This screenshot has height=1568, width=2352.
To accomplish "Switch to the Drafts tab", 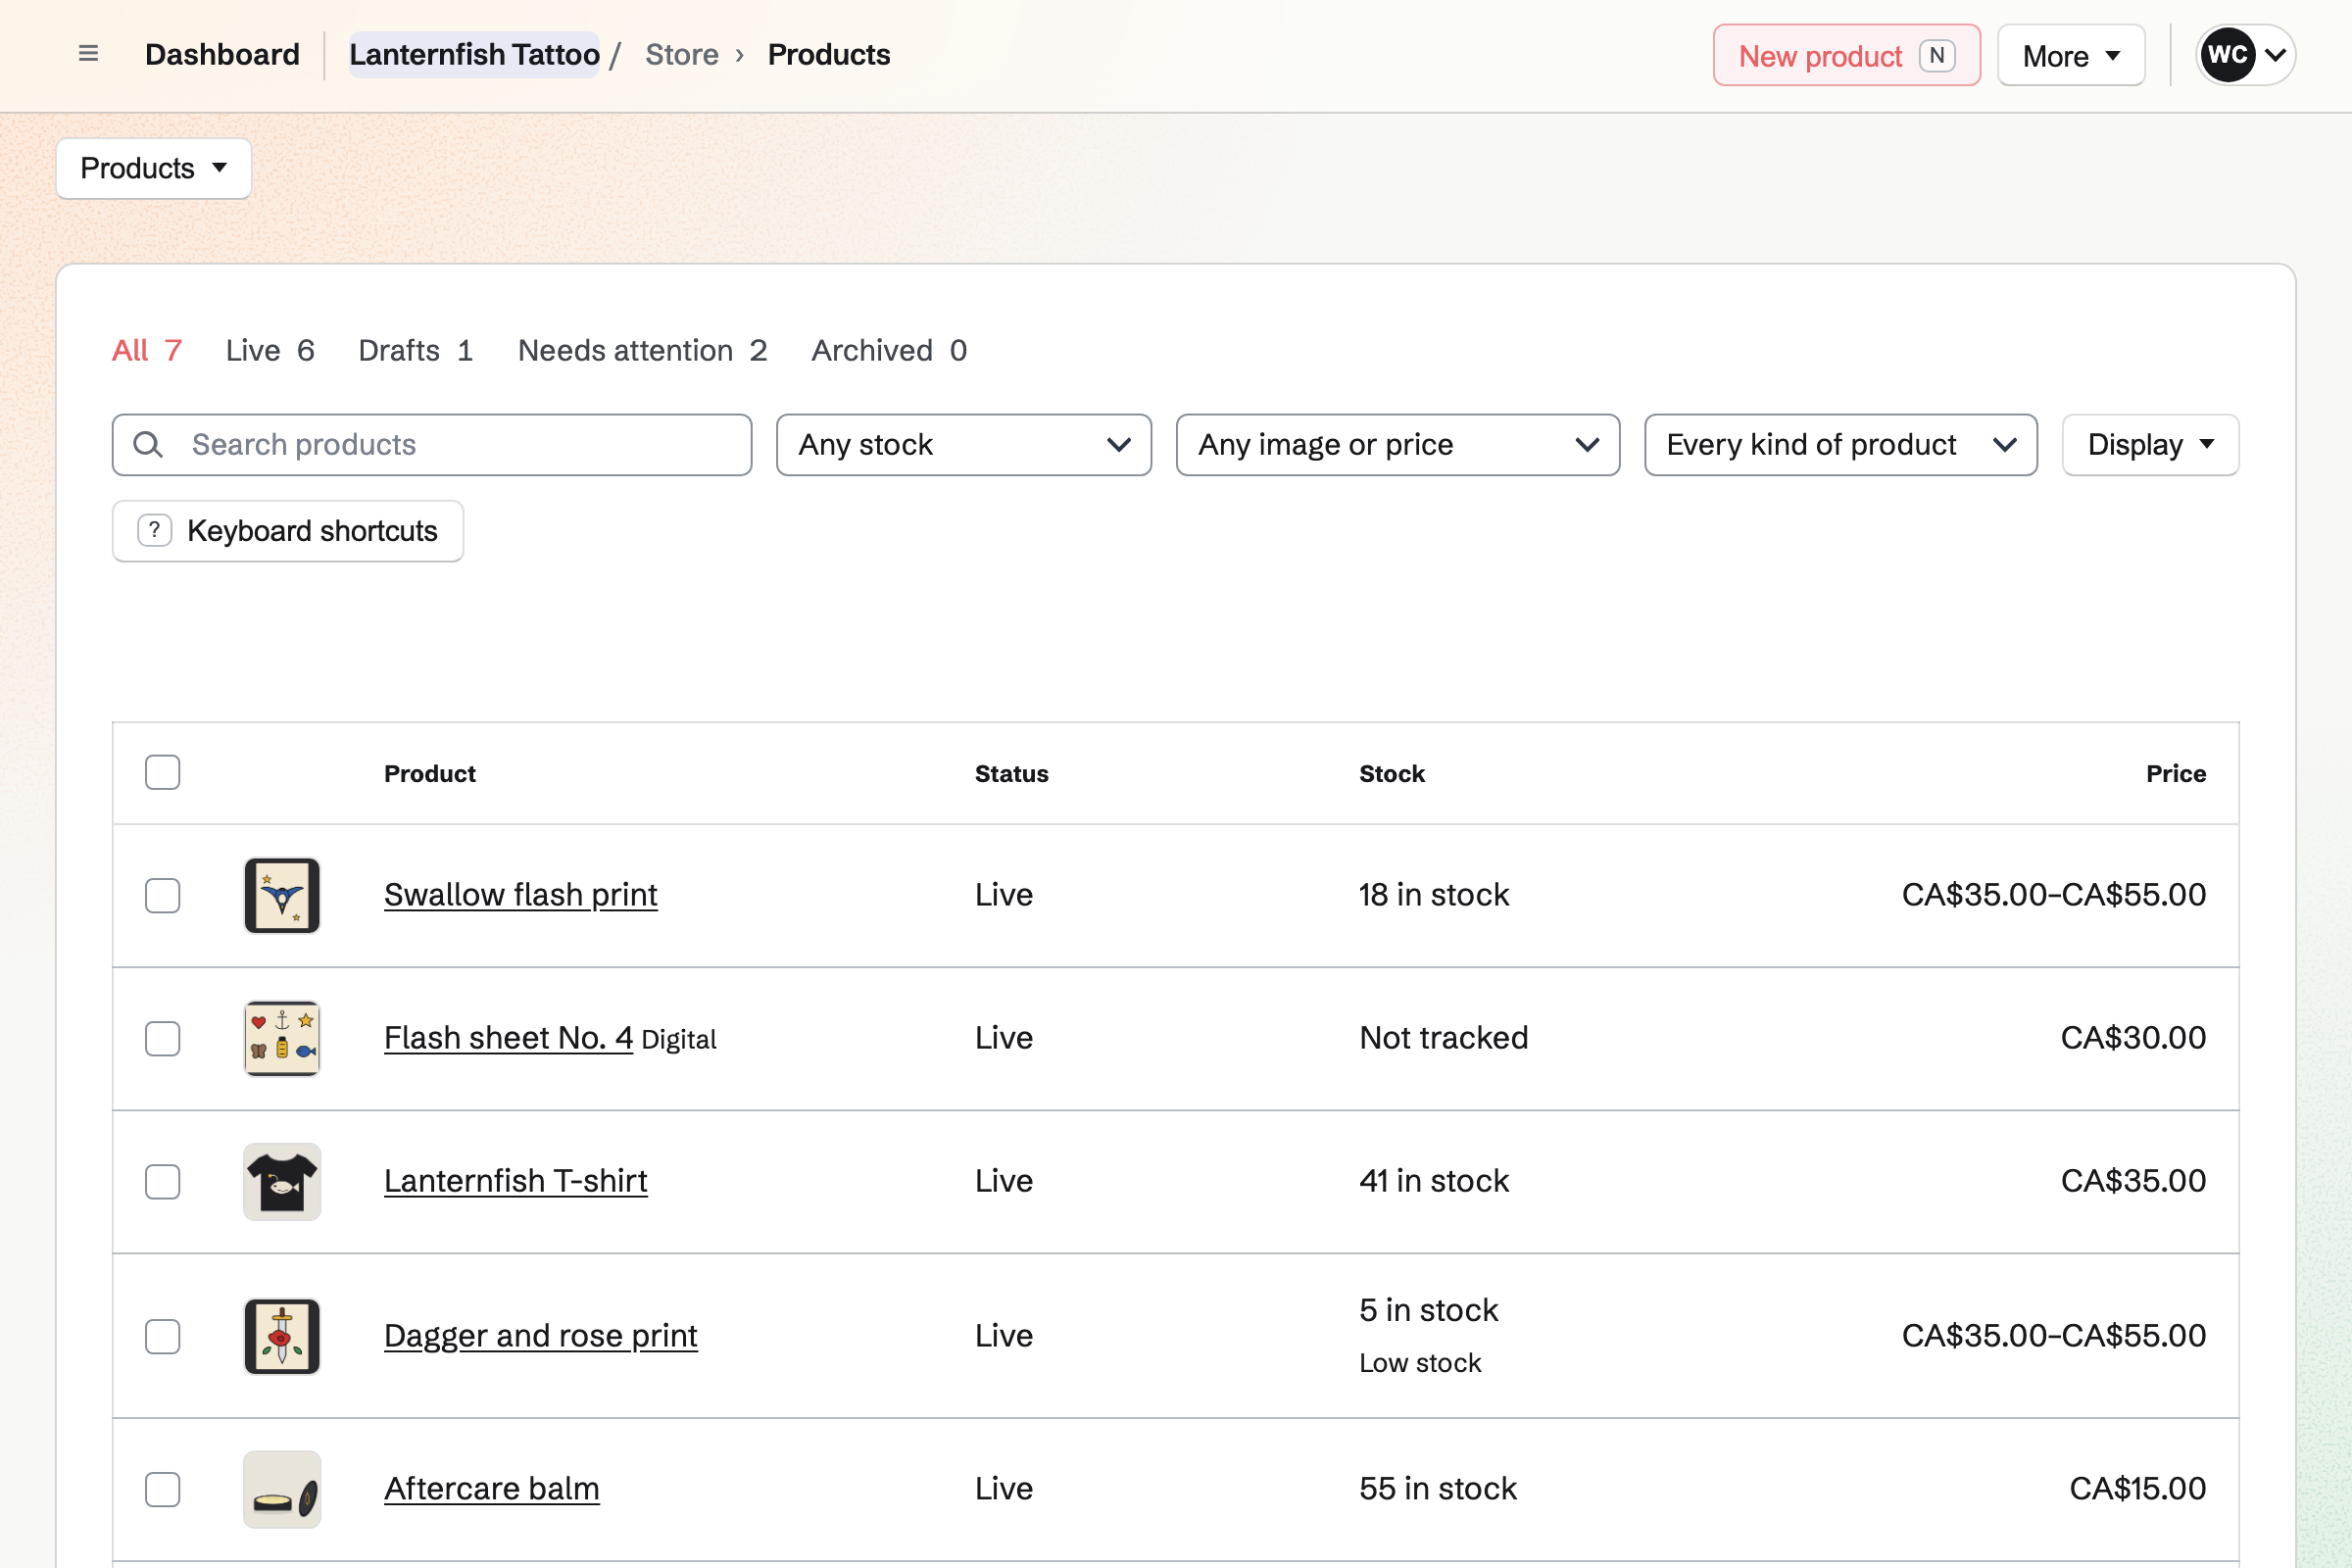I will point(416,351).
